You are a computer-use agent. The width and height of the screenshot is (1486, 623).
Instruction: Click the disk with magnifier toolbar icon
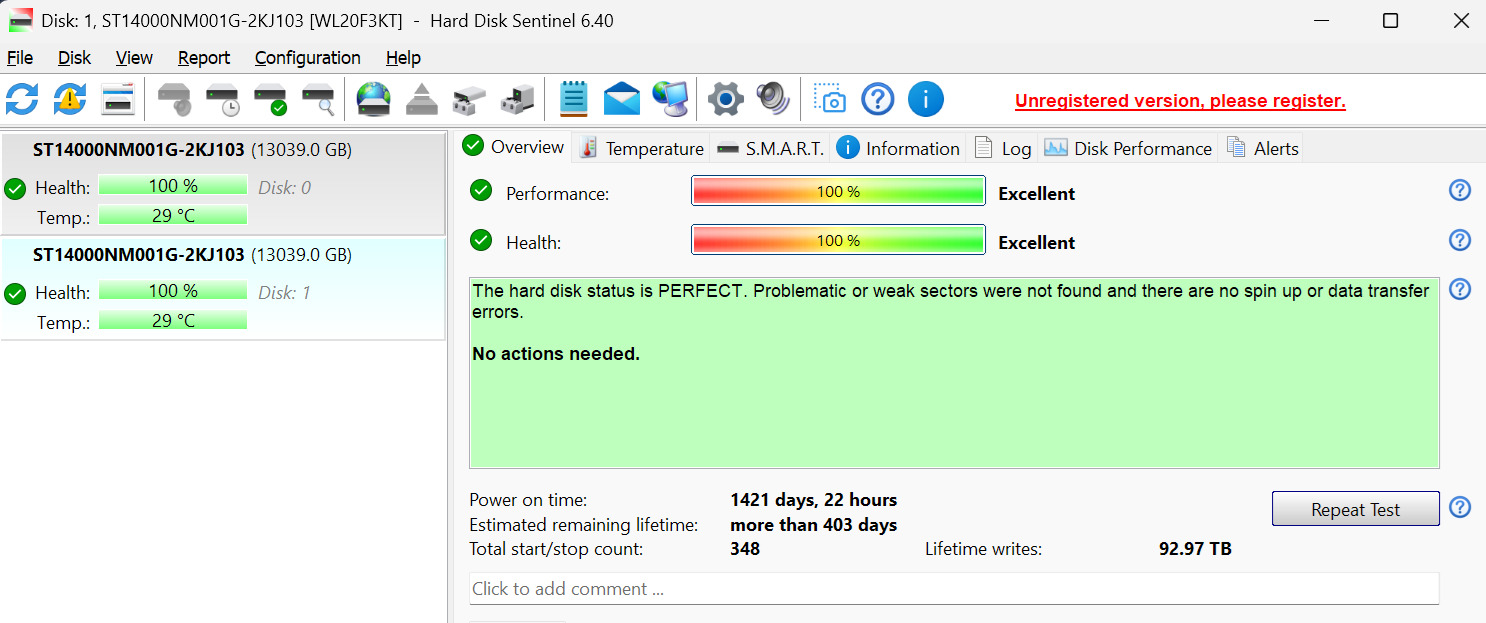(318, 99)
